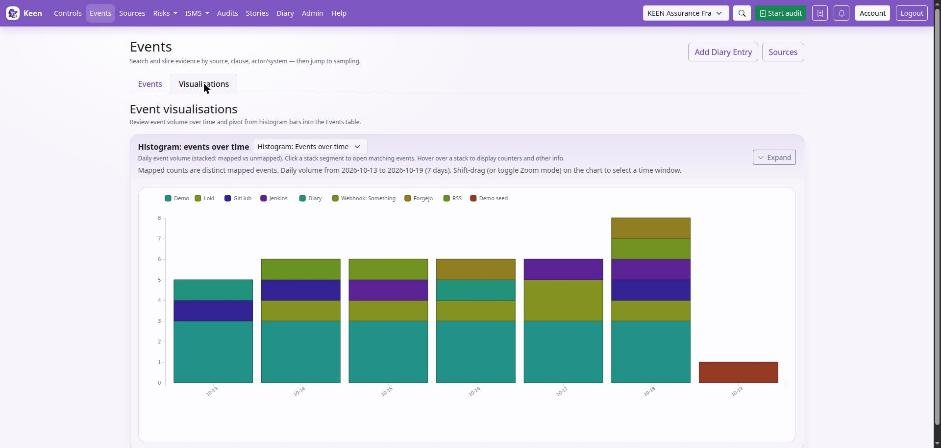Click dark blue segment in 10-13 bar
The width and height of the screenshot is (941, 448).
pyautogui.click(x=213, y=311)
